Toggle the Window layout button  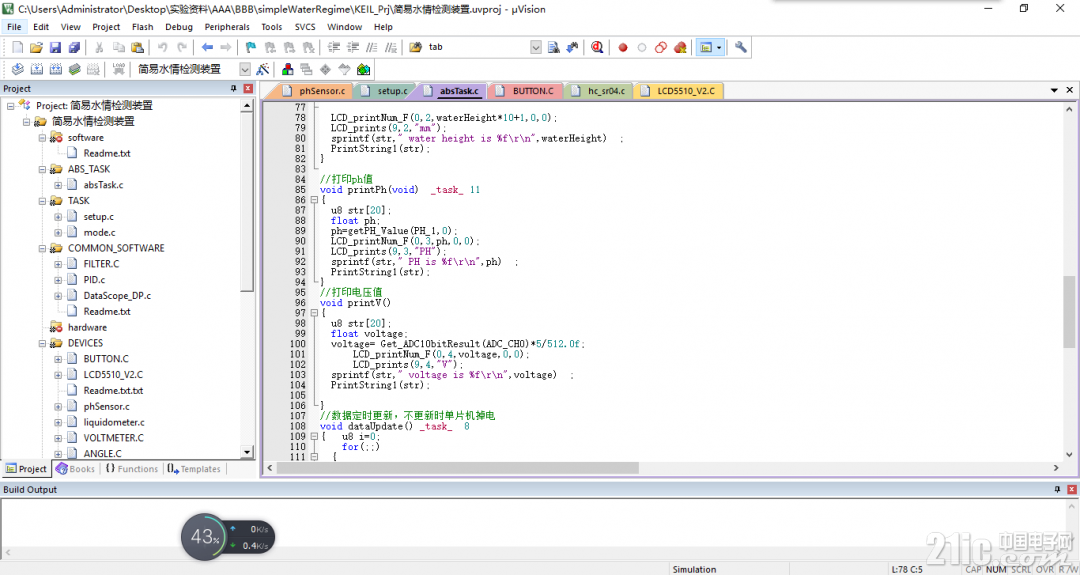click(705, 48)
